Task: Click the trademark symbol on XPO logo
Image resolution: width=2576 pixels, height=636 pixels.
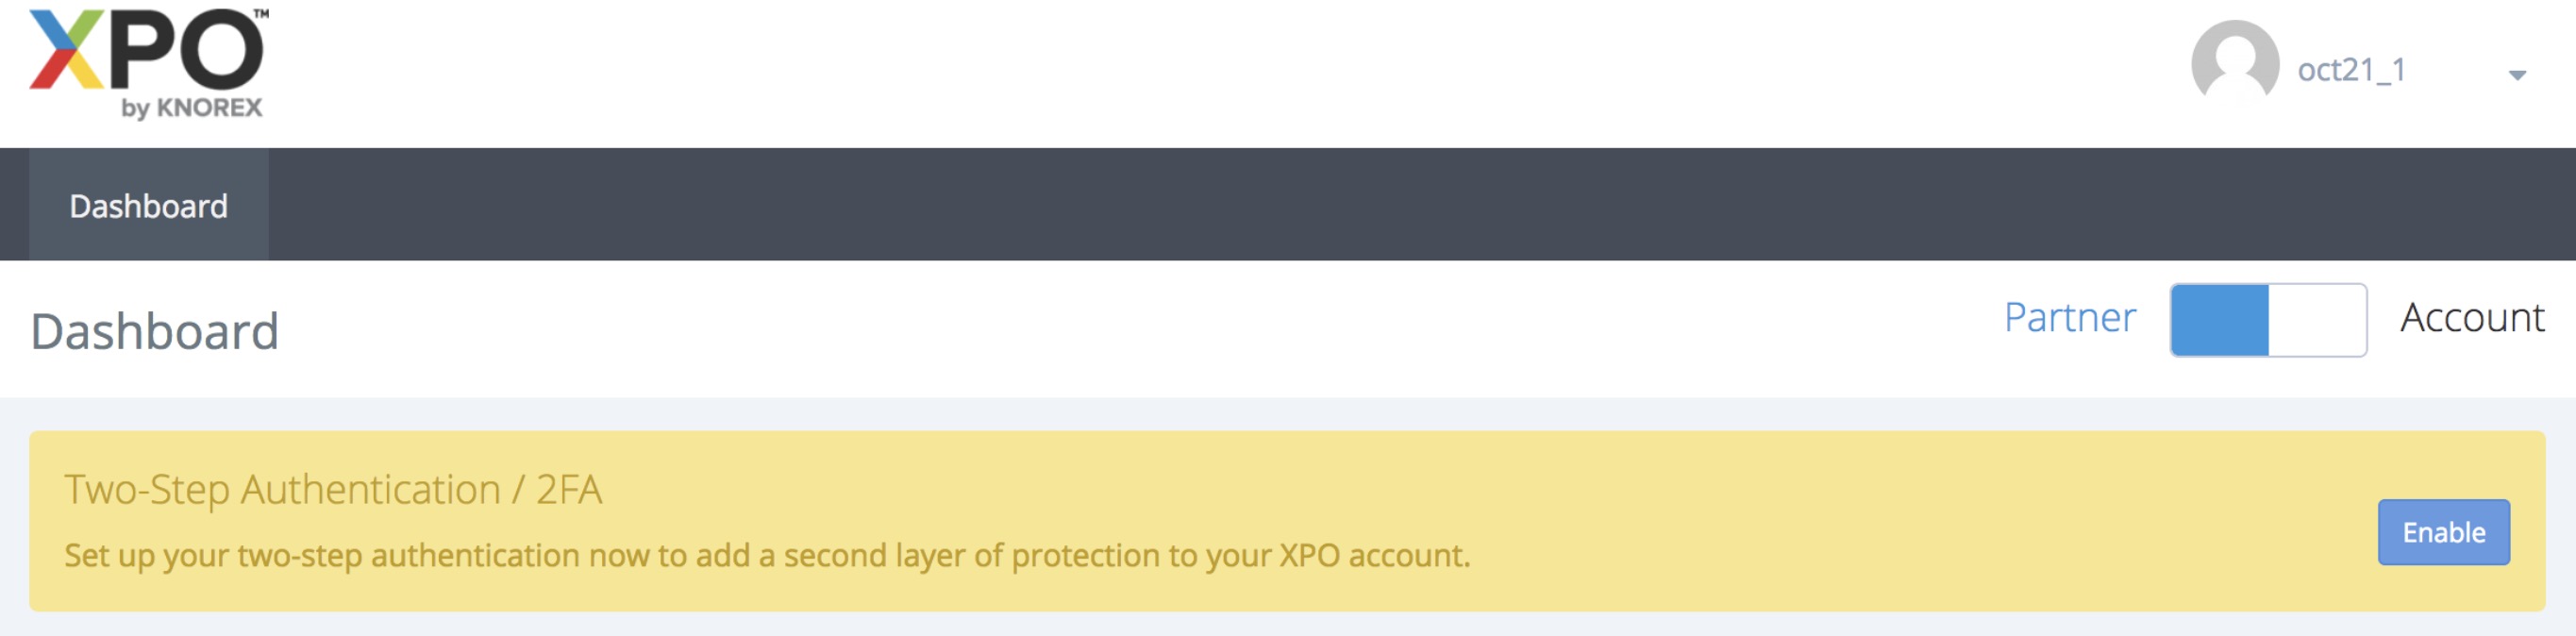Action: tap(261, 14)
